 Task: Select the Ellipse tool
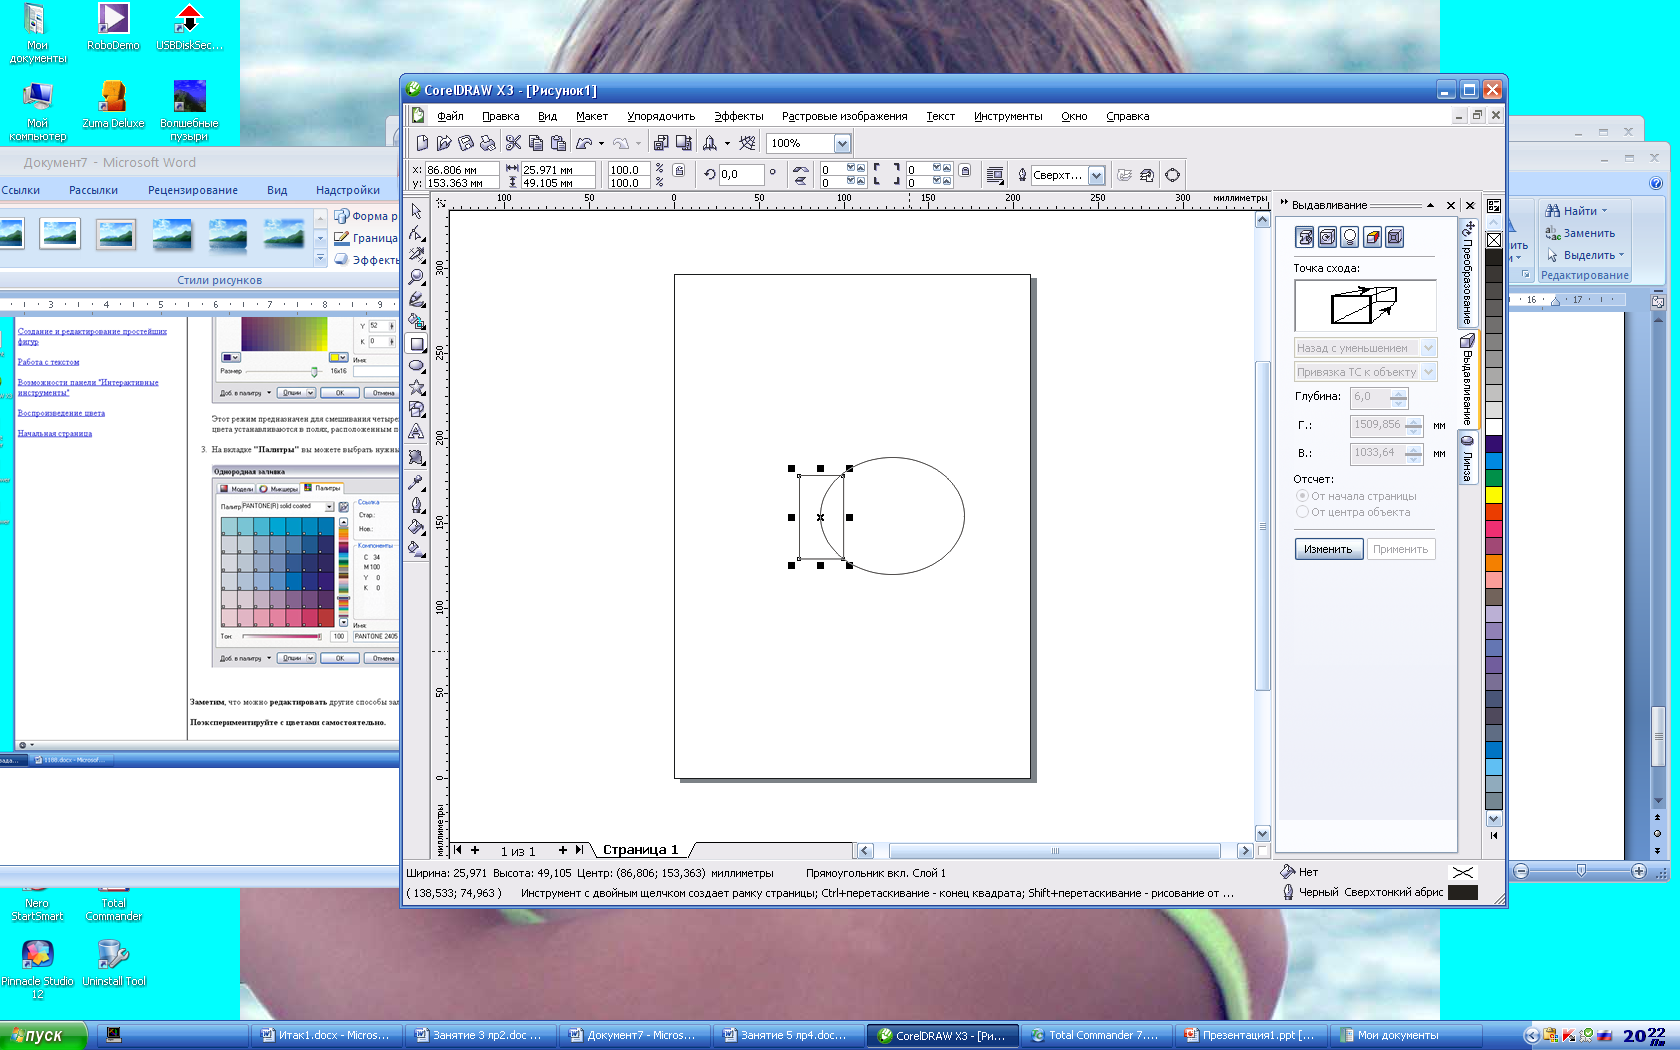[x=417, y=366]
